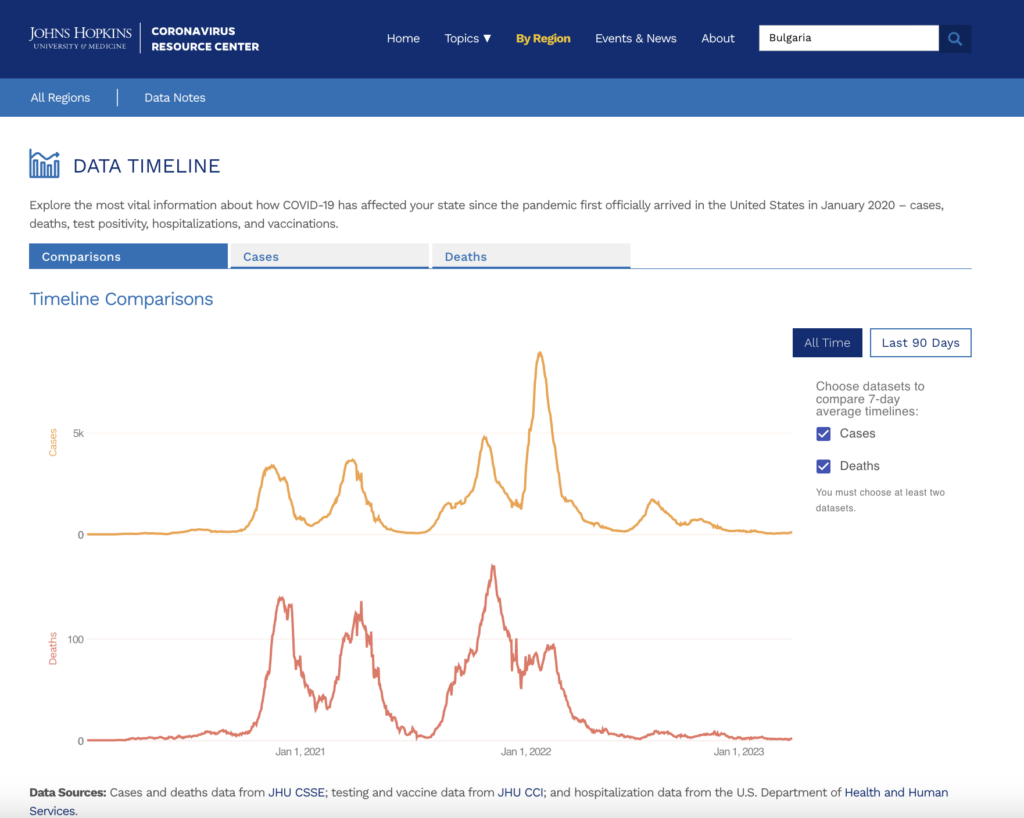
Task: Open the About page
Action: pos(718,39)
